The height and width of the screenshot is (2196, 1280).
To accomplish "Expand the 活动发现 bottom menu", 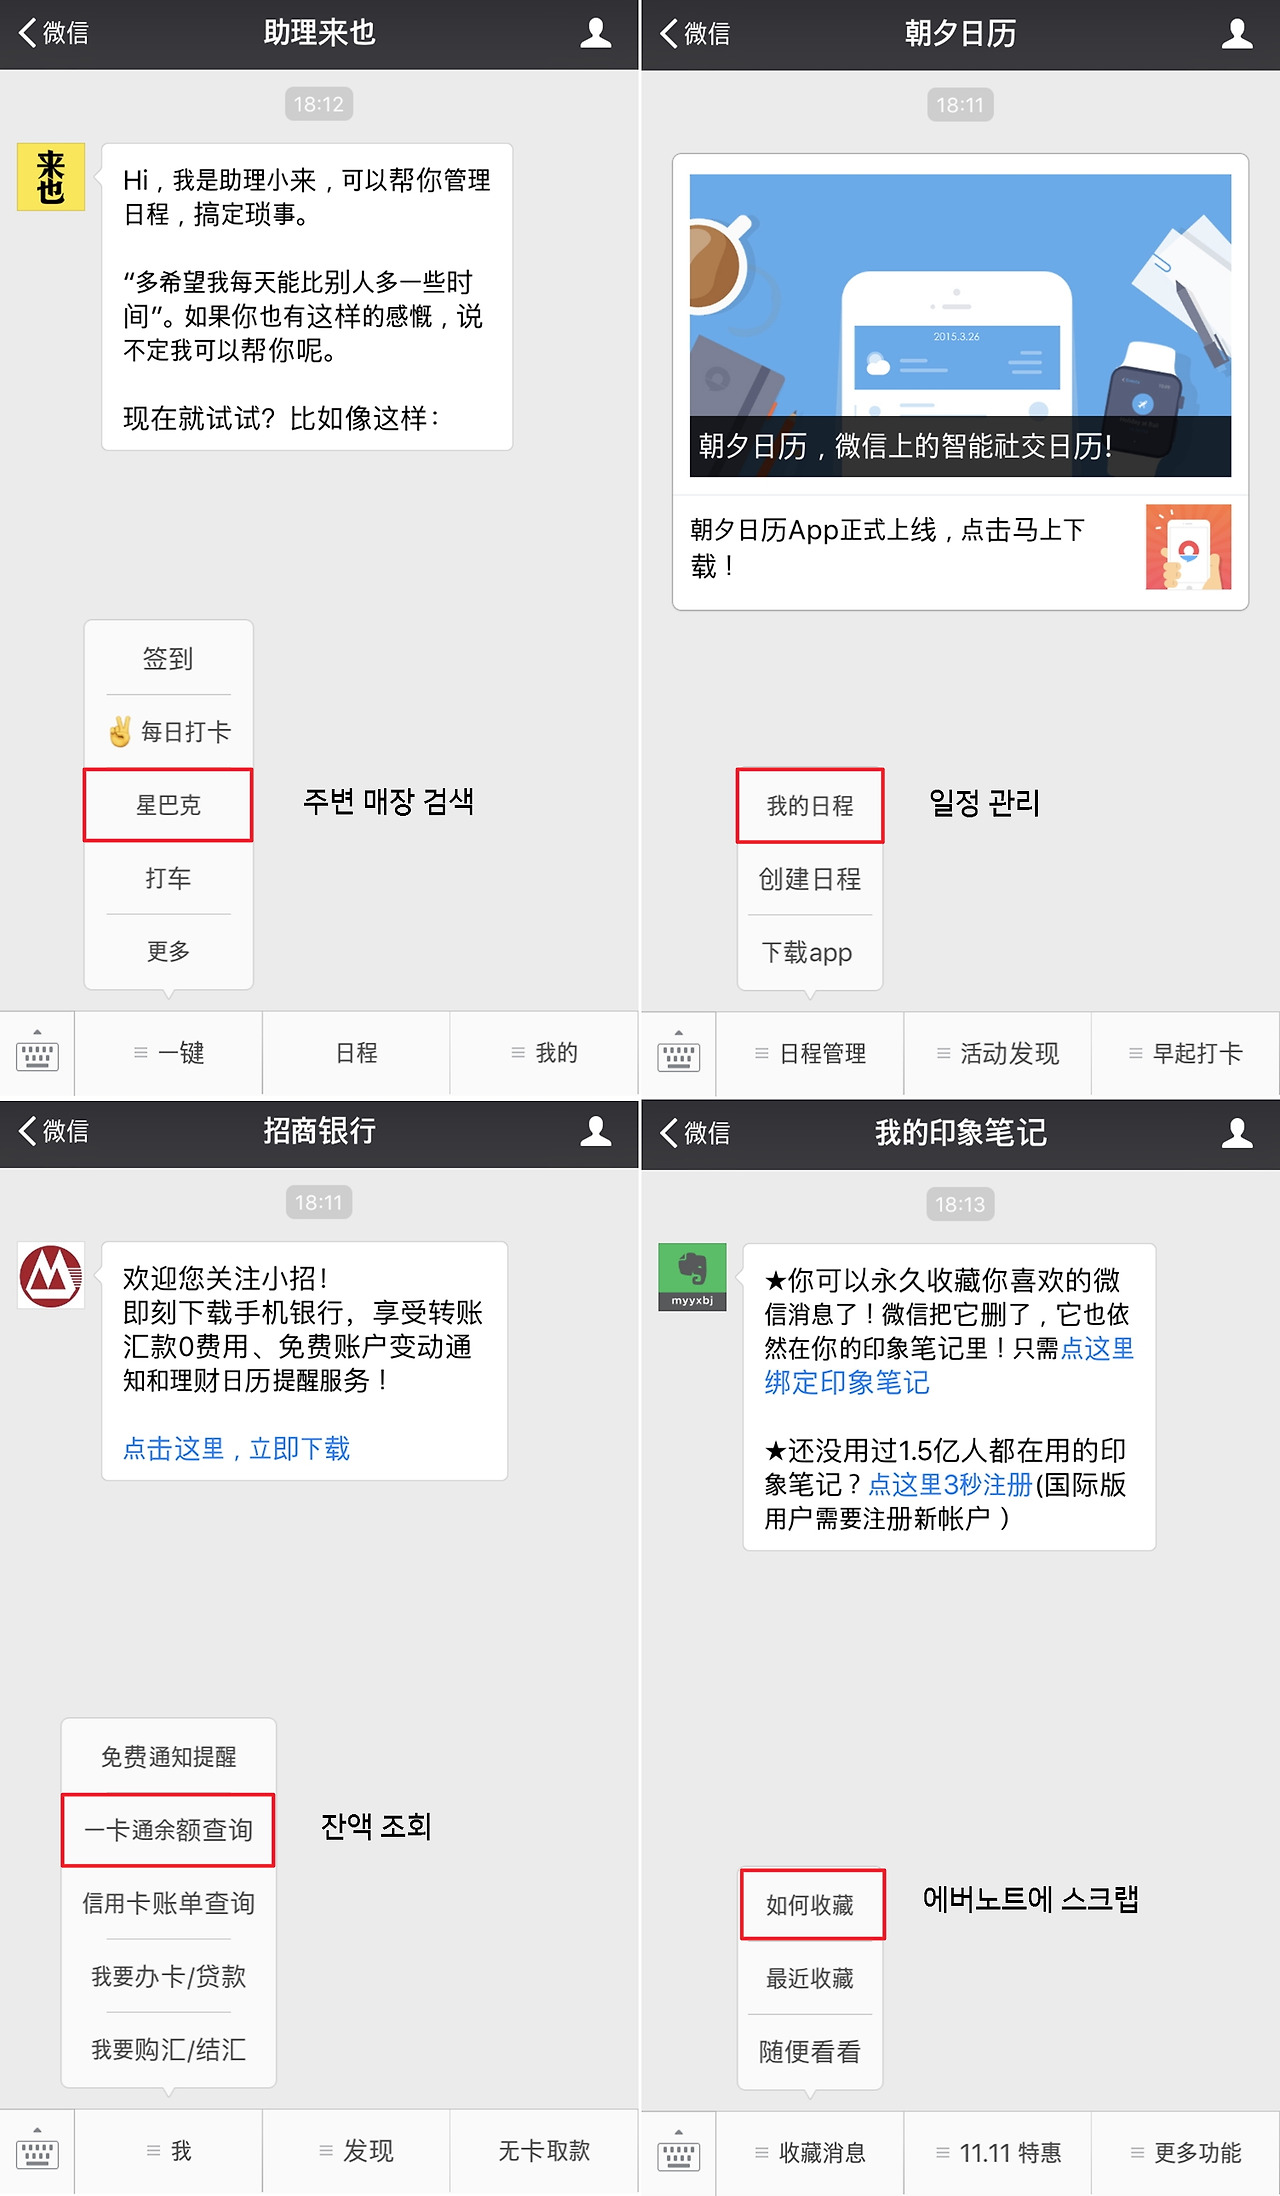I will 997,1053.
